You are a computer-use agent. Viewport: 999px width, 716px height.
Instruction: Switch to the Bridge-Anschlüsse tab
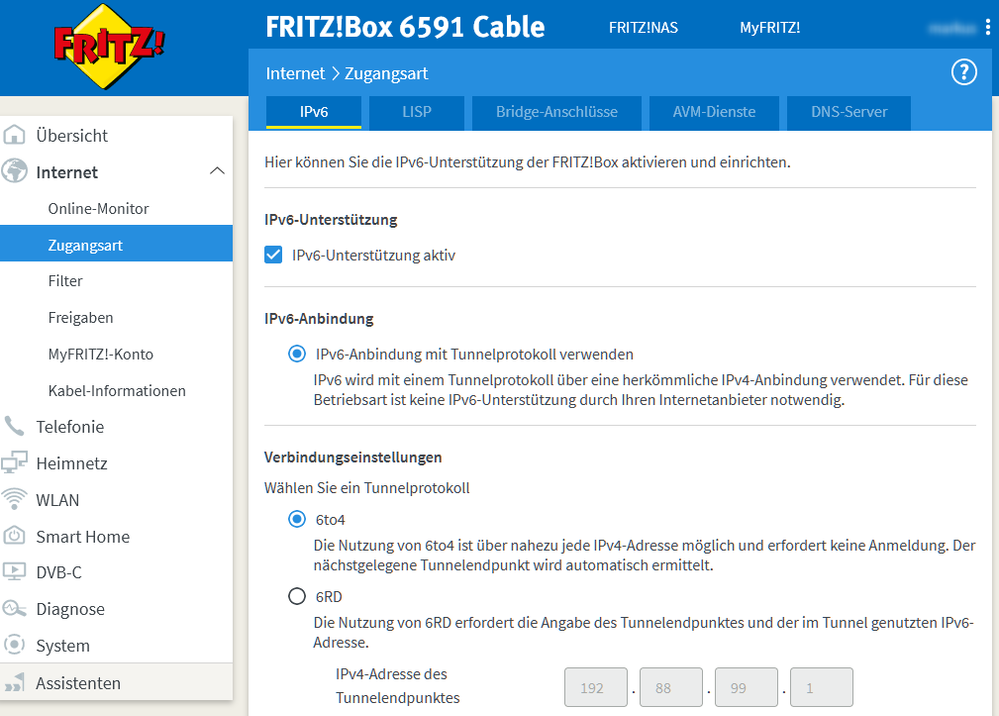point(557,112)
